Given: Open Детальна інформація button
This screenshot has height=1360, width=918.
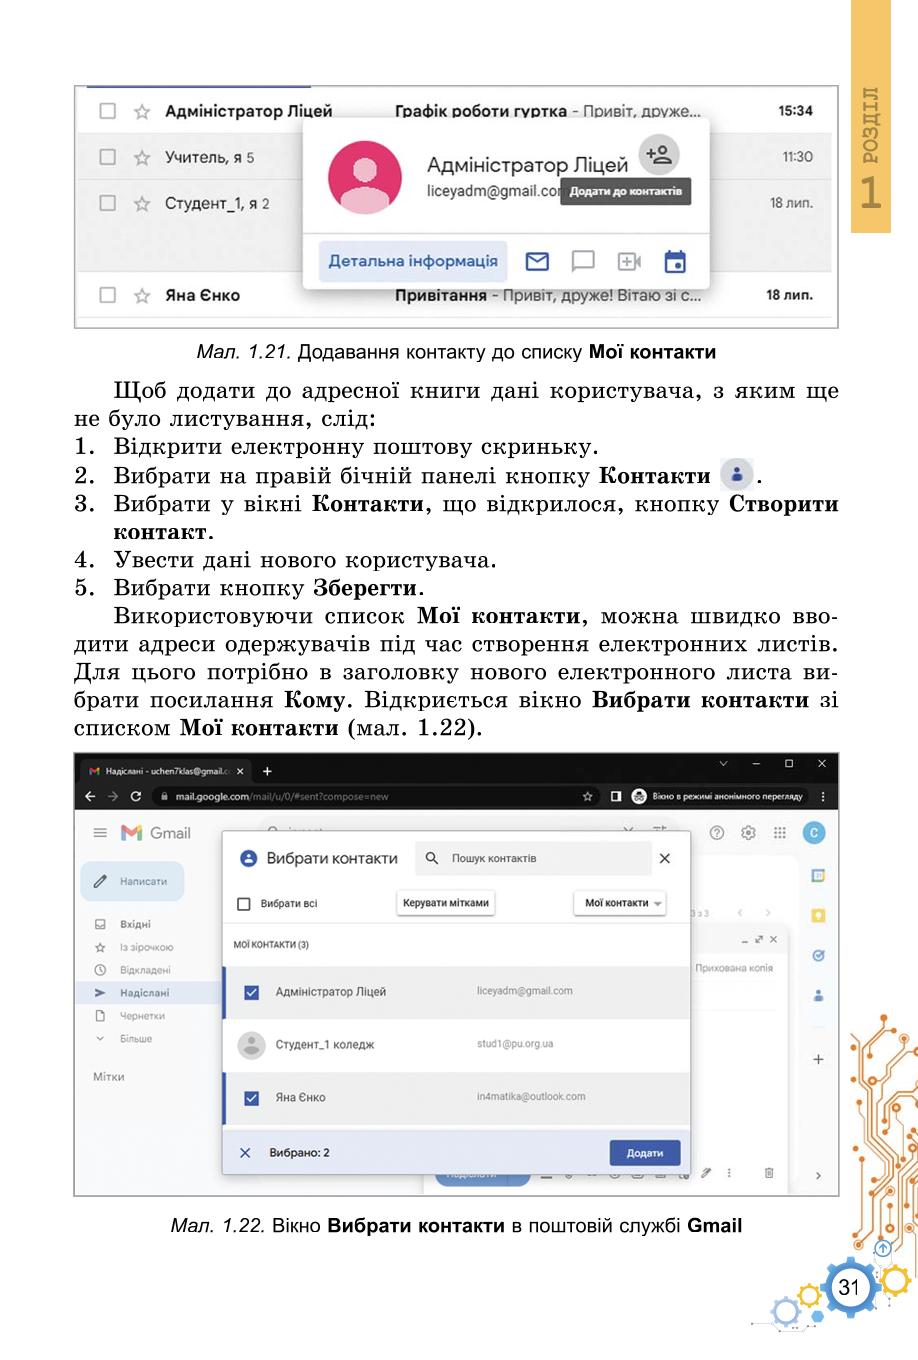Looking at the screenshot, I should (x=413, y=261).
